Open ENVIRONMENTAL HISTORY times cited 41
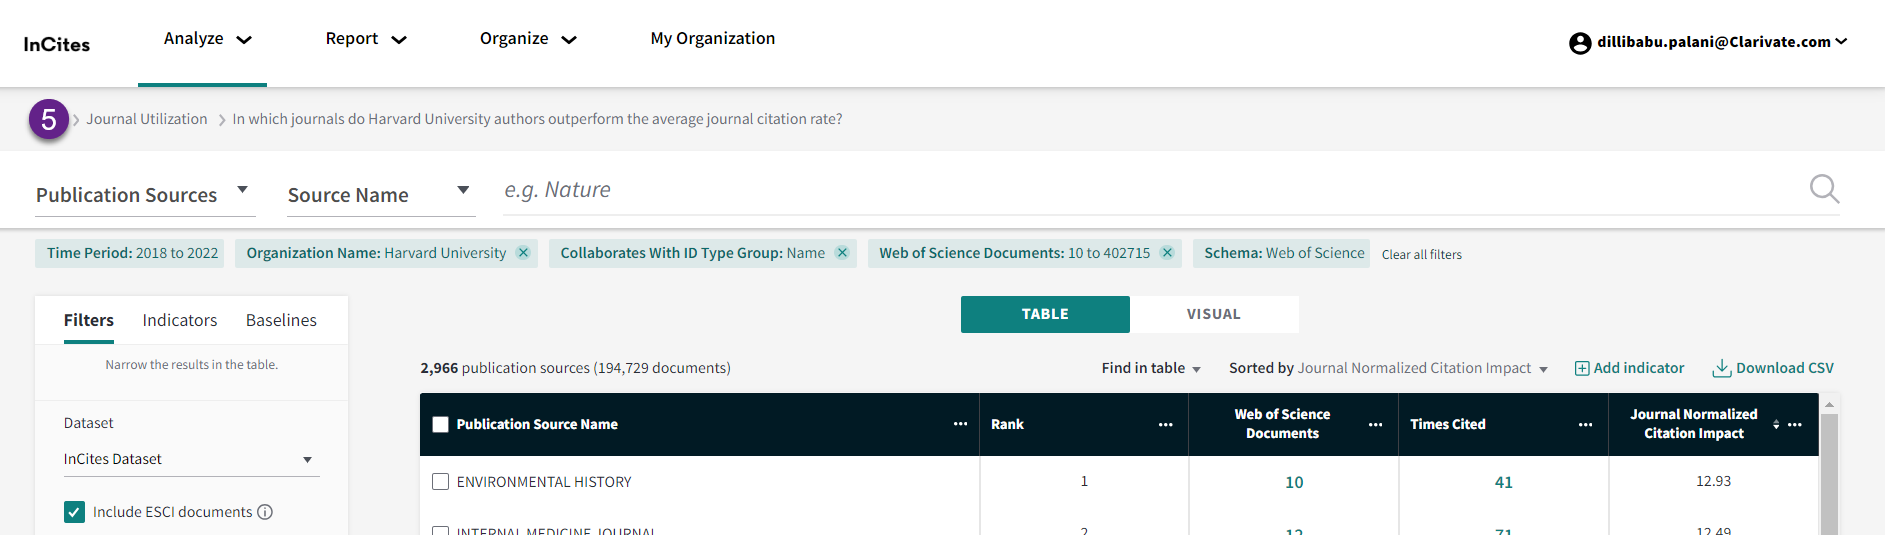Screen dimensions: 1885x535 pyautogui.click(x=1503, y=482)
